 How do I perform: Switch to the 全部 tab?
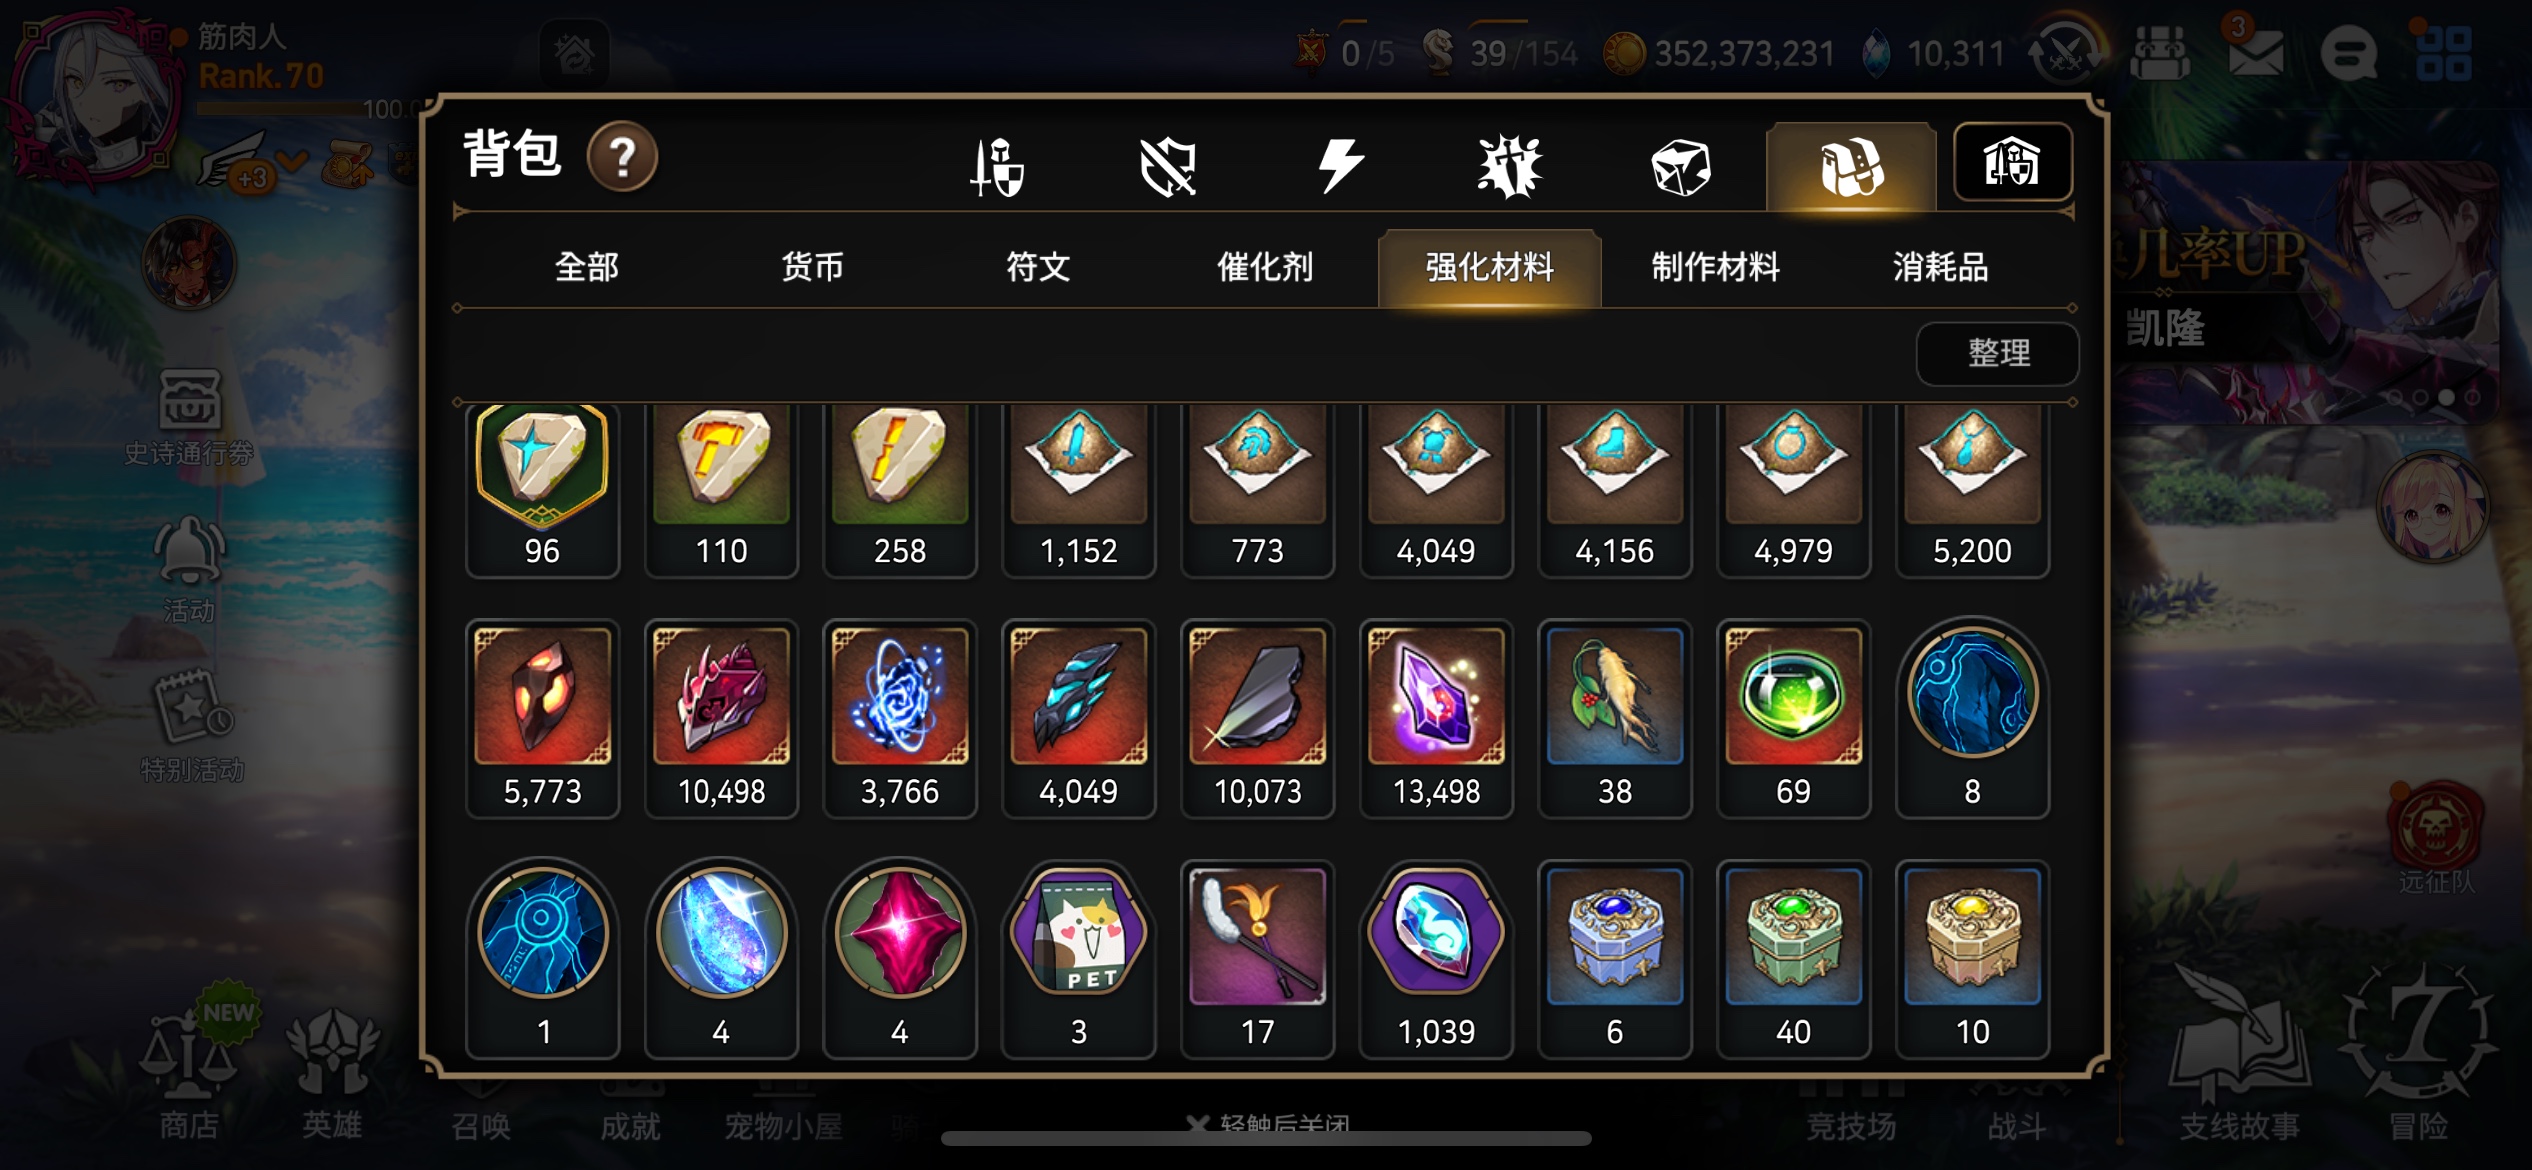(587, 267)
